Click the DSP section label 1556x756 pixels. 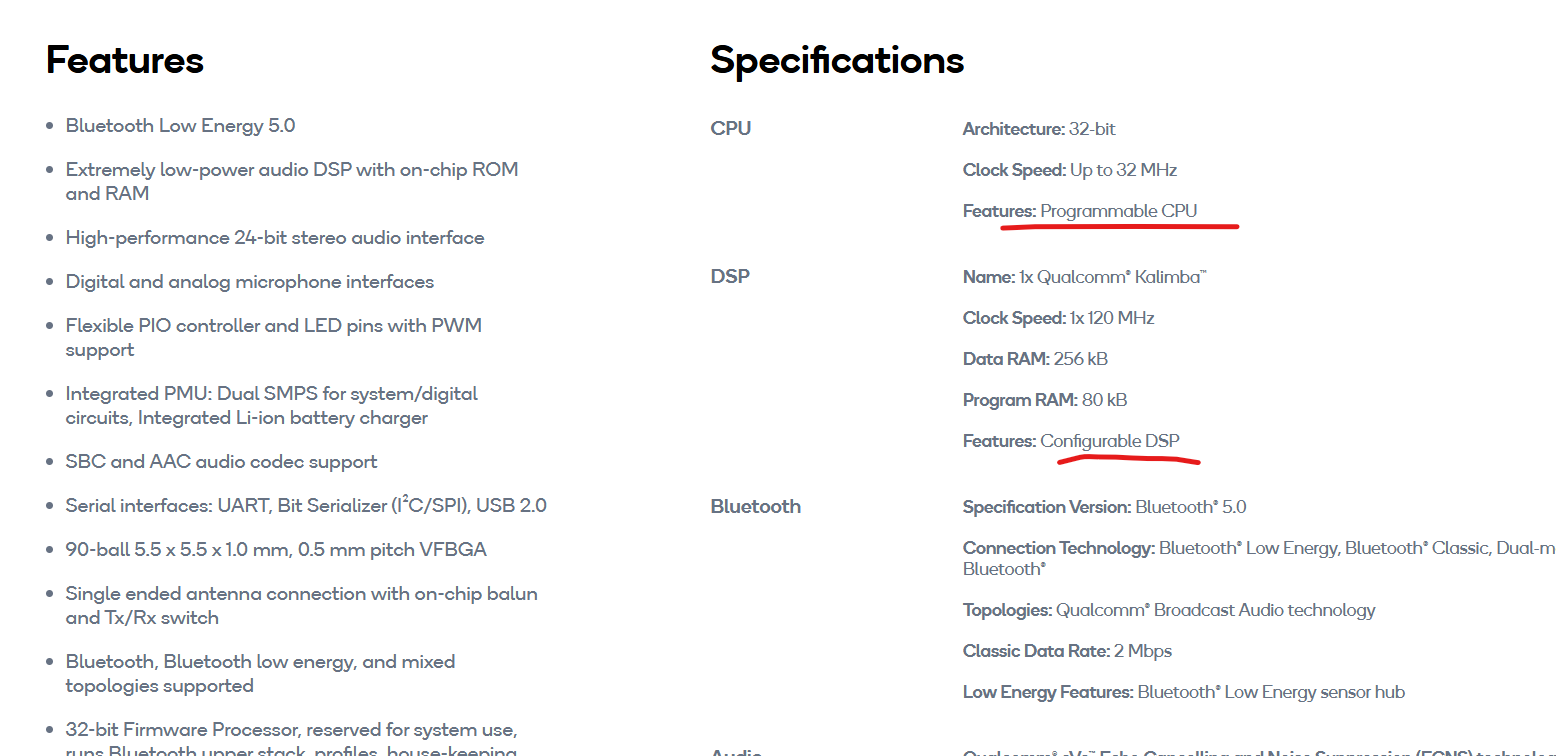[730, 277]
